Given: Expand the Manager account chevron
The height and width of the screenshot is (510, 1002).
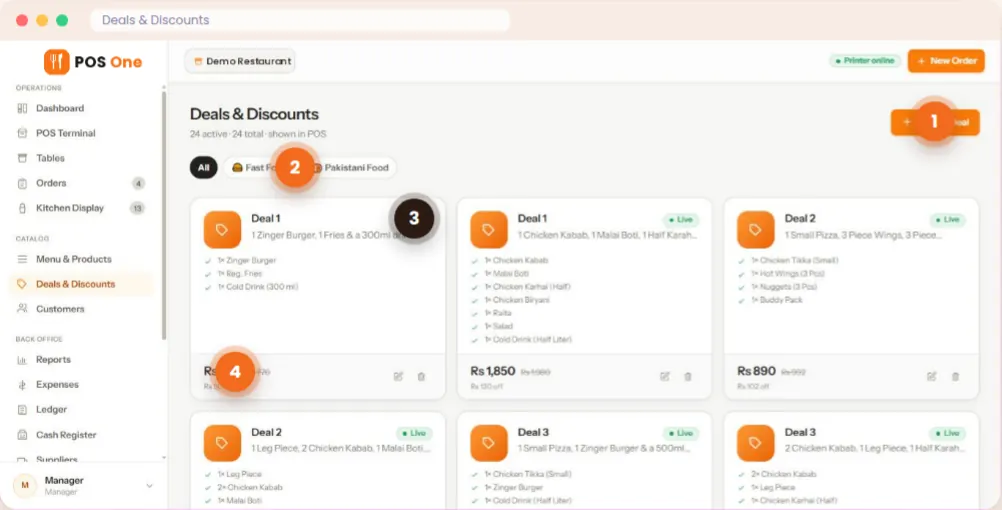Looking at the screenshot, I should pos(150,486).
